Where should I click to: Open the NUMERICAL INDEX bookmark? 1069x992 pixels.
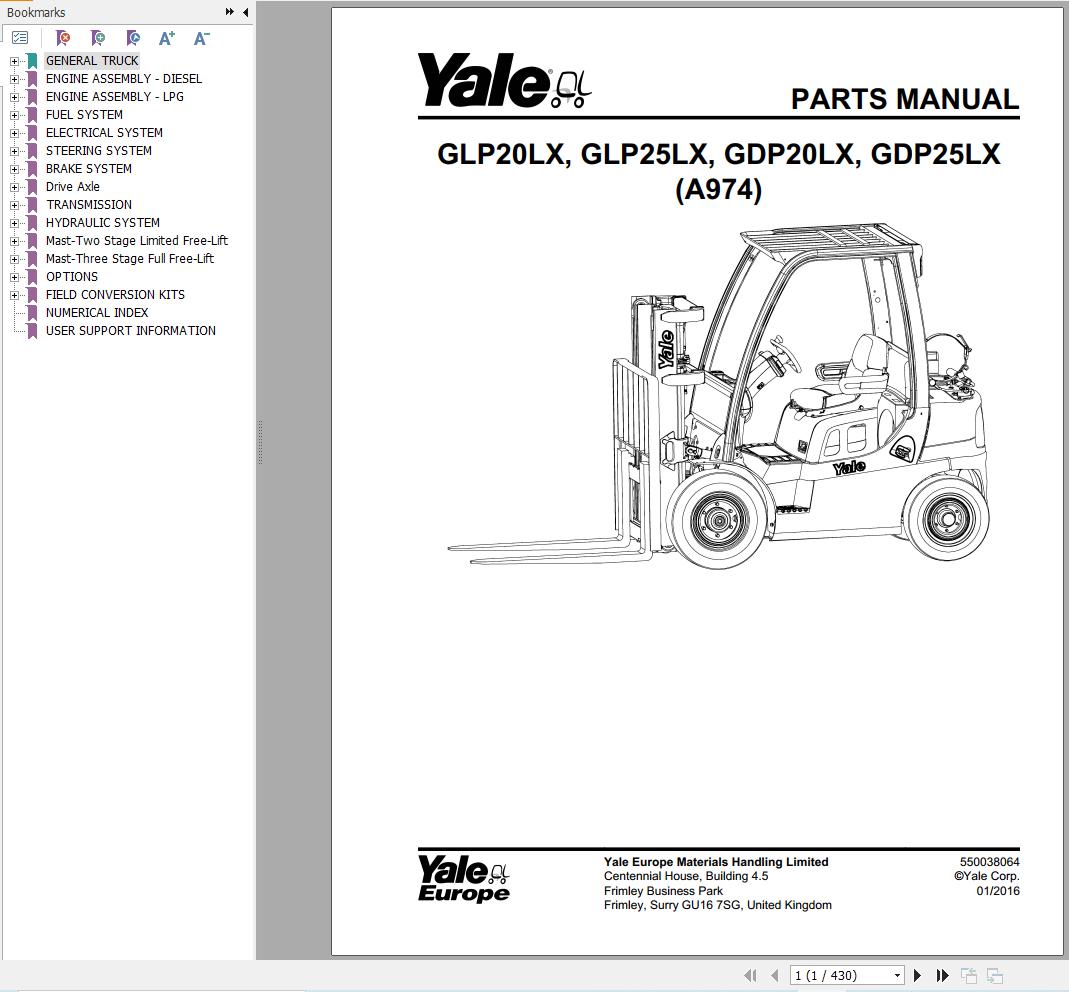[x=96, y=312]
